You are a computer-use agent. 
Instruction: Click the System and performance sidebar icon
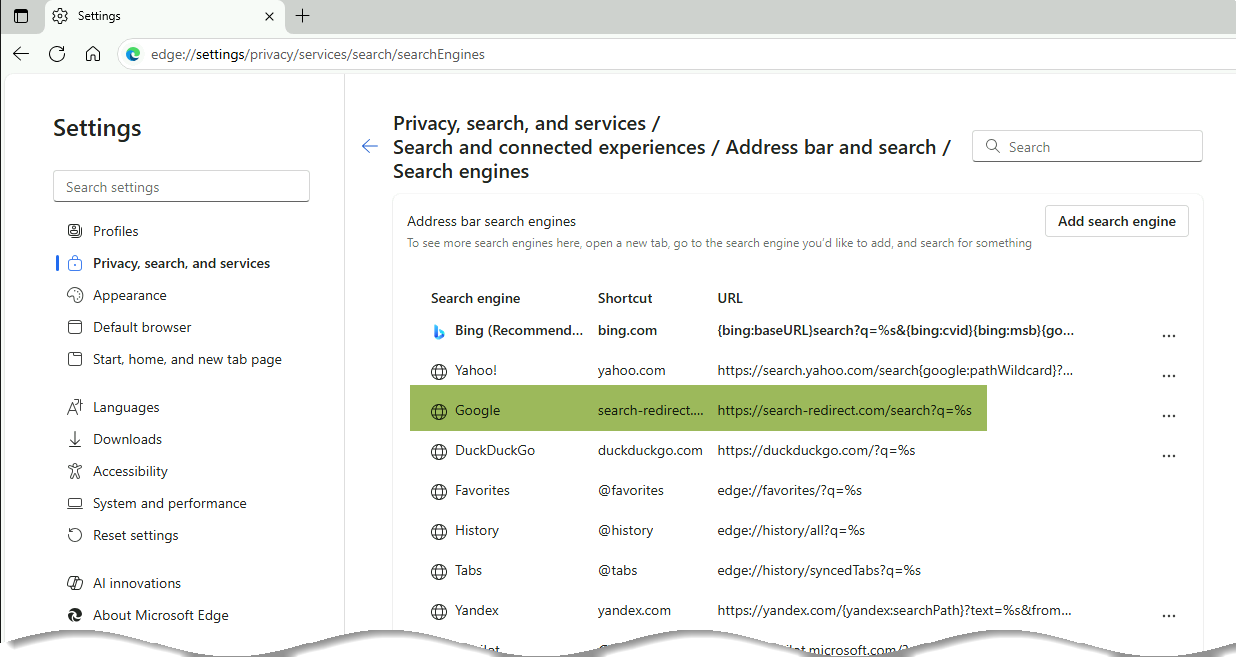[74, 503]
